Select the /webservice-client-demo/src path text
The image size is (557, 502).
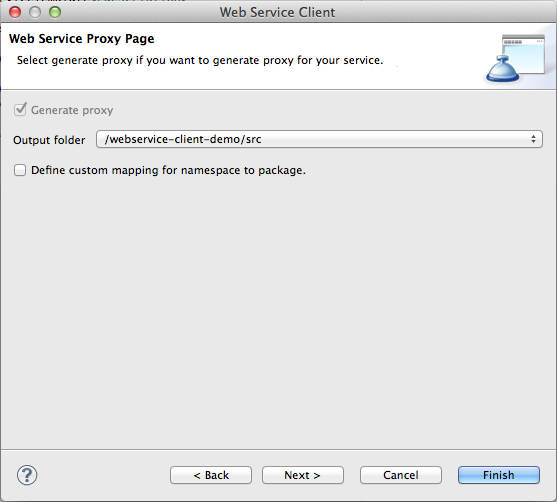(x=183, y=139)
